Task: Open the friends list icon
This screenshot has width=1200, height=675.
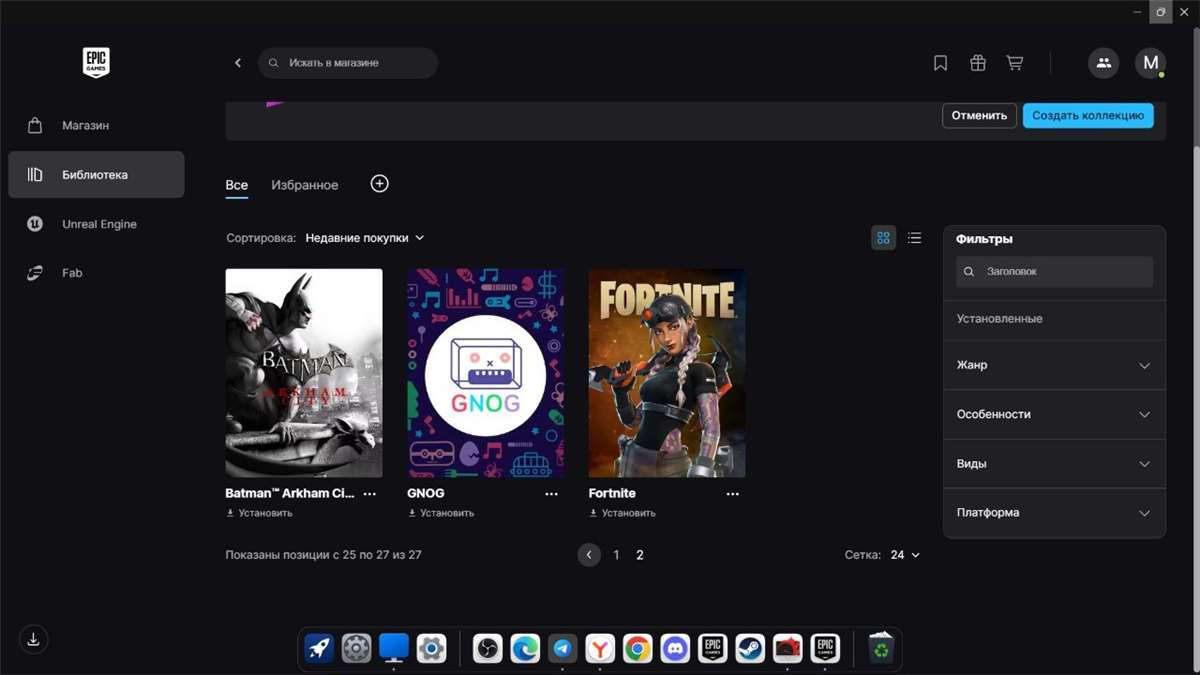Action: click(1104, 63)
